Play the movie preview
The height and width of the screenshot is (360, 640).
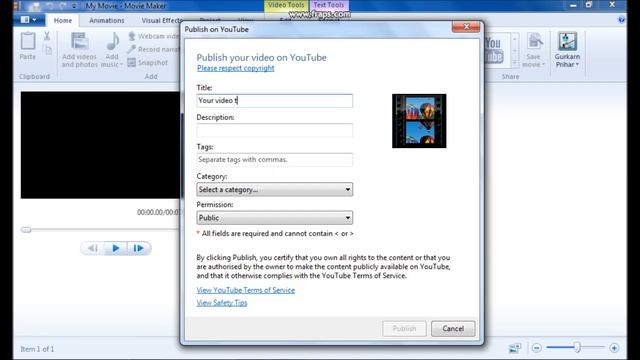click(116, 248)
